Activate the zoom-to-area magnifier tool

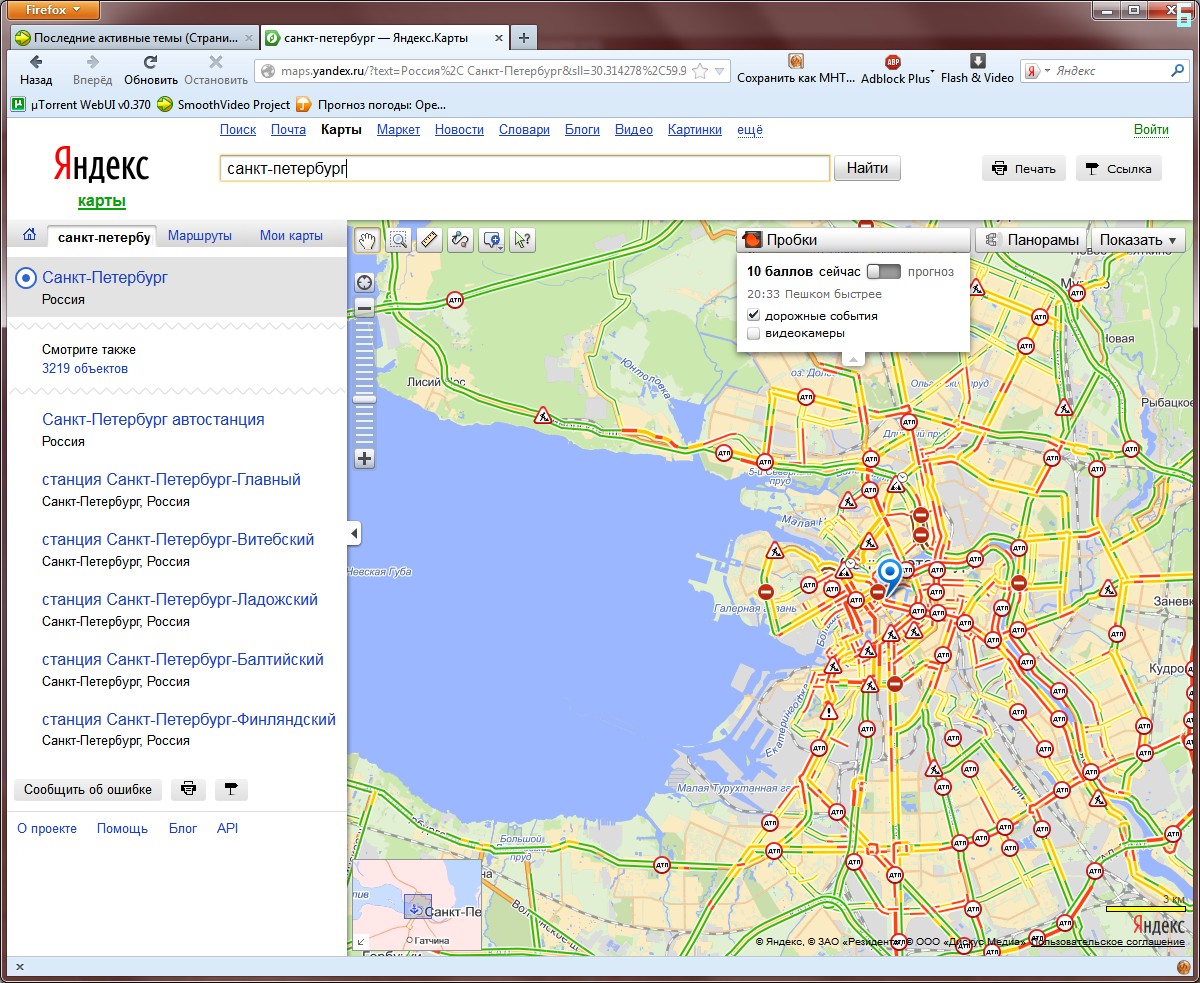pos(399,240)
